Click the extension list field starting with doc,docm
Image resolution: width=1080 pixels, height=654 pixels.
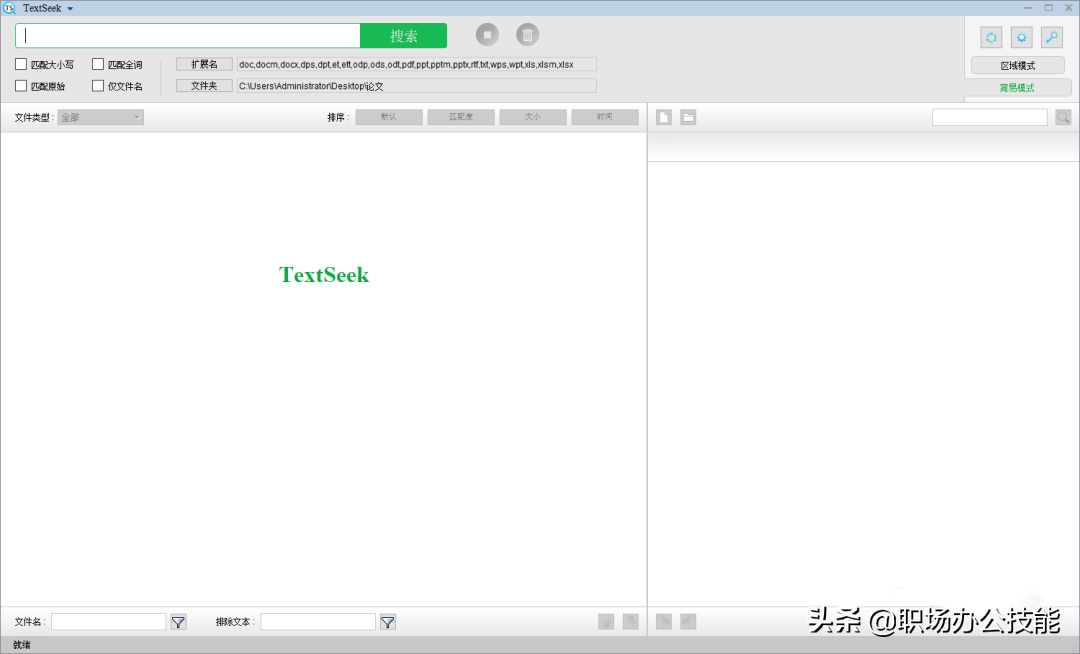(417, 65)
